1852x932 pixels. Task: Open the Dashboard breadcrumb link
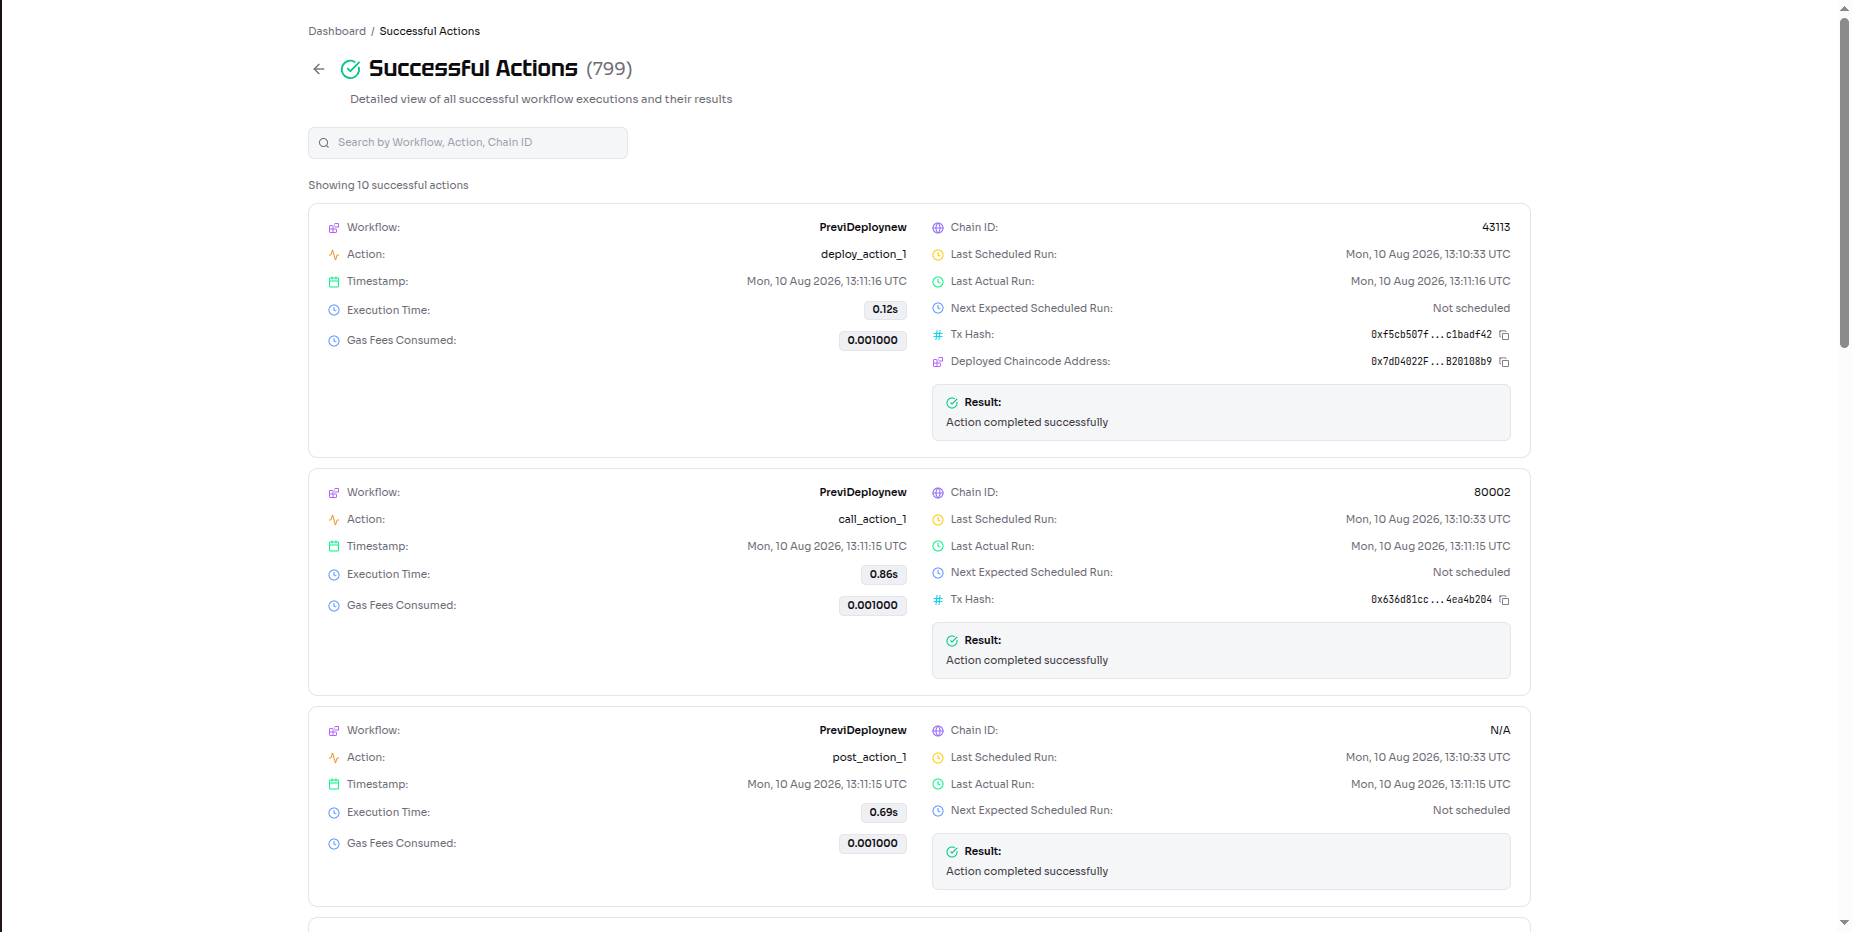coord(337,31)
